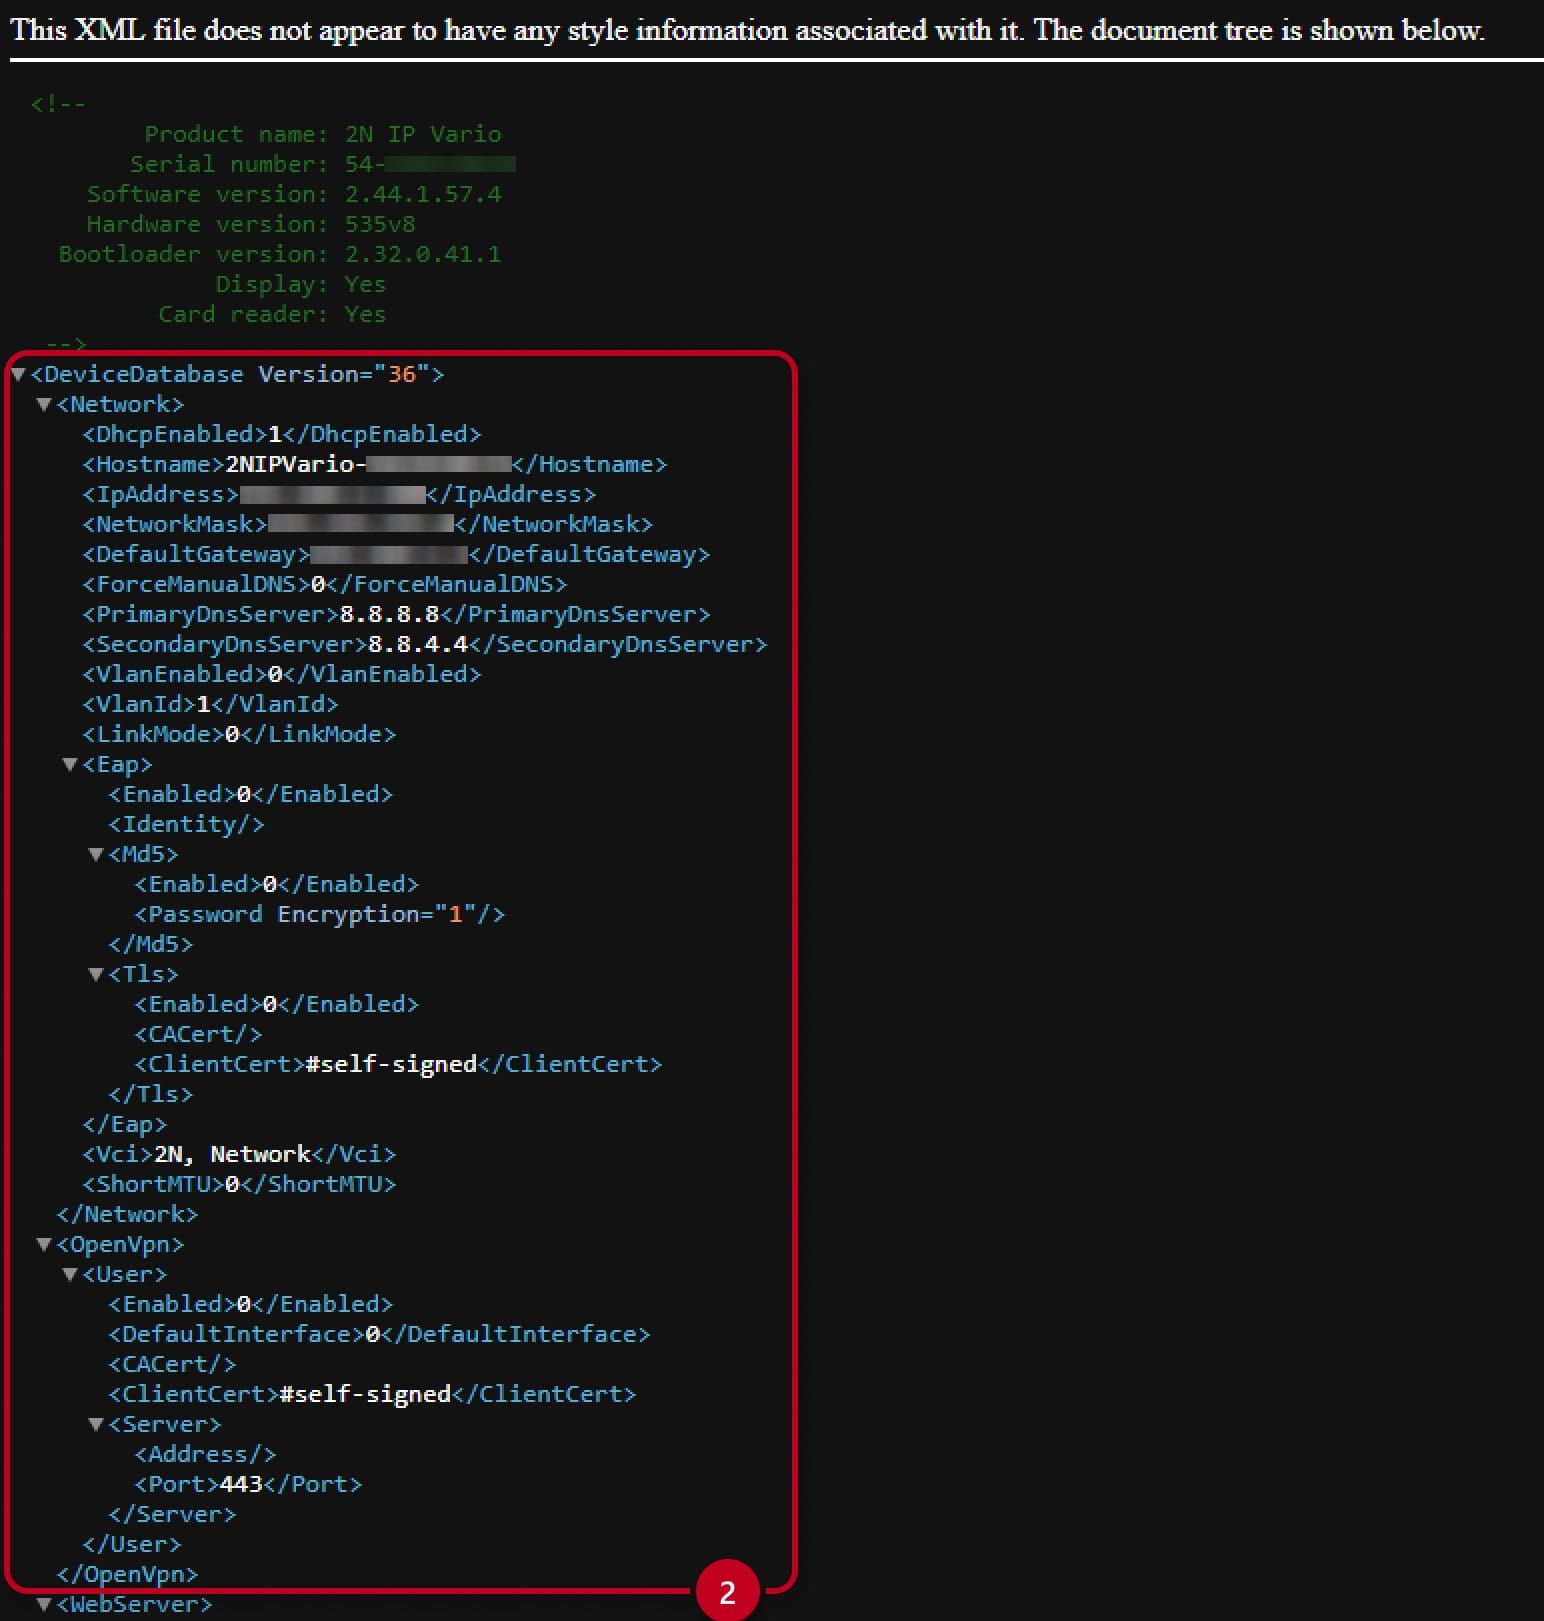Collapse the DeviceDatabase root node

(18, 375)
